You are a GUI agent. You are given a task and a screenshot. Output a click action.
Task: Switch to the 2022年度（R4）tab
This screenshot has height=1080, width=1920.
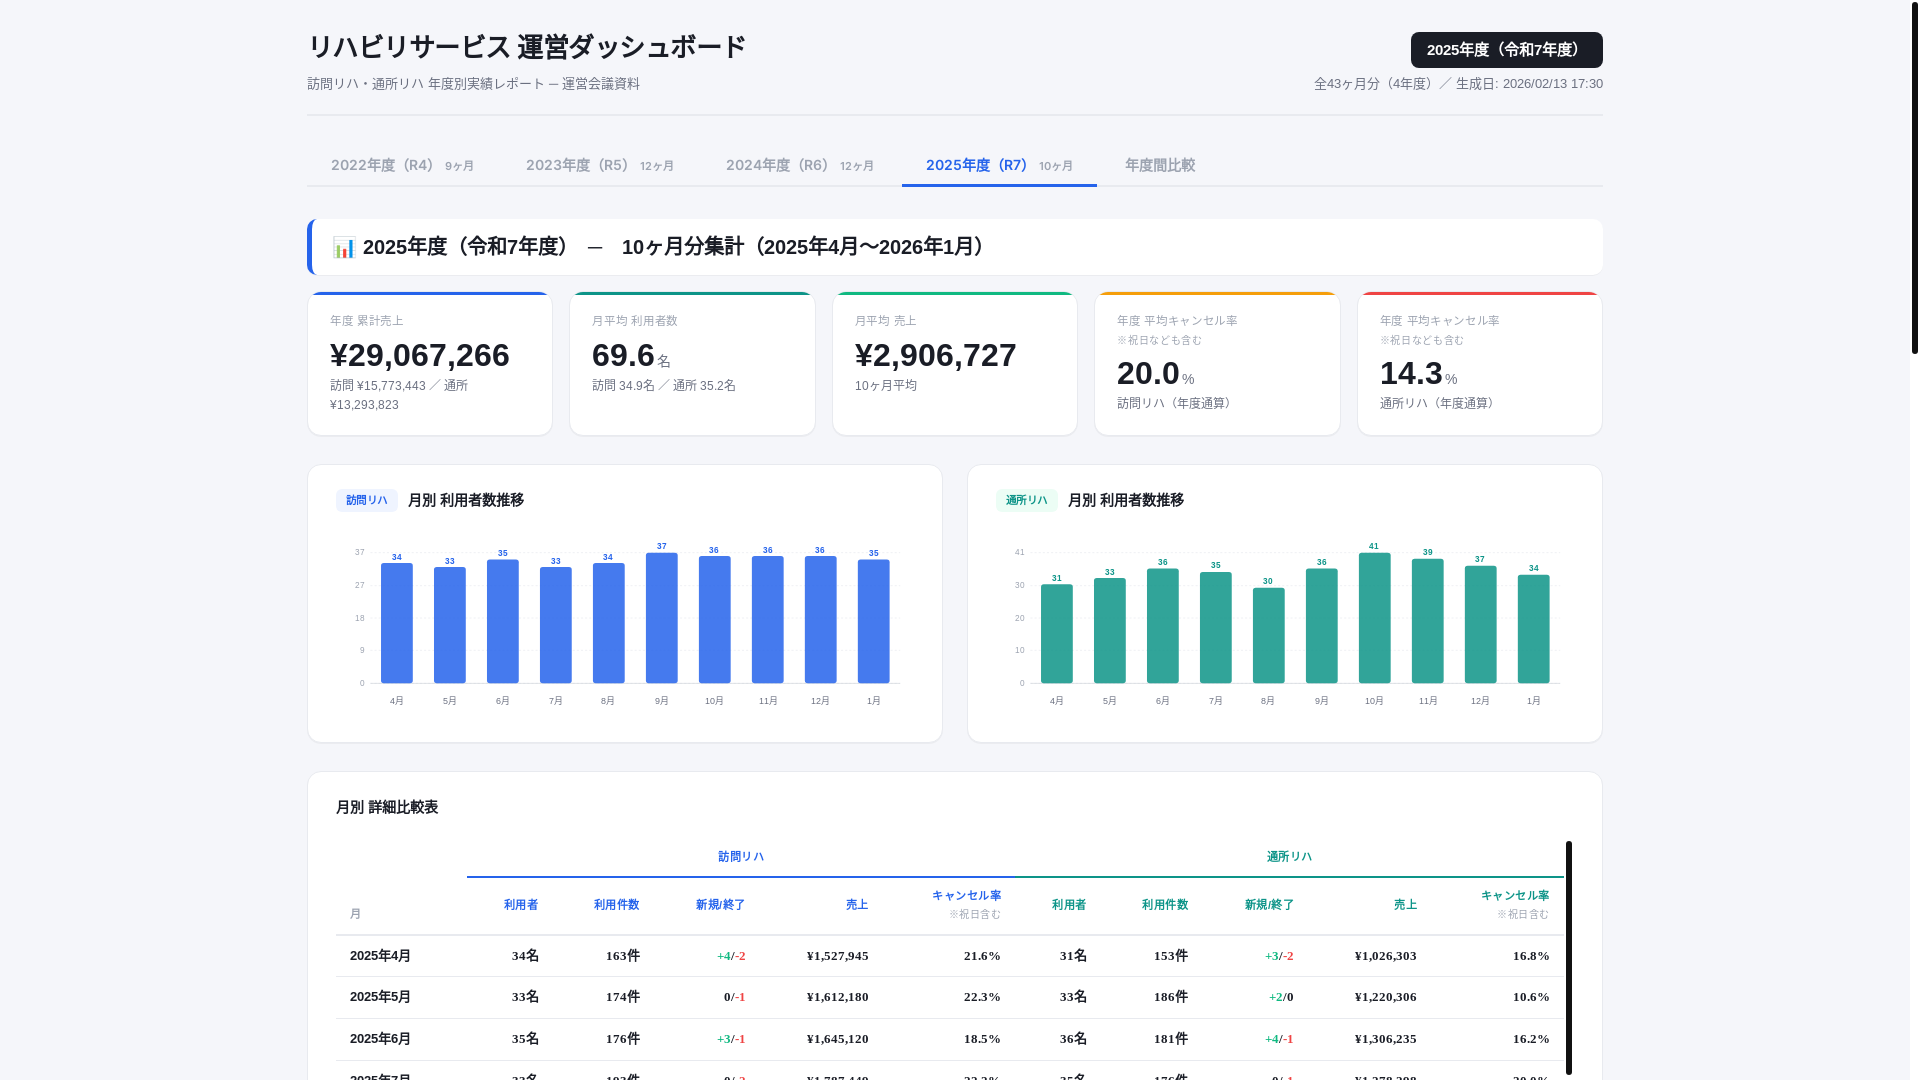click(402, 165)
